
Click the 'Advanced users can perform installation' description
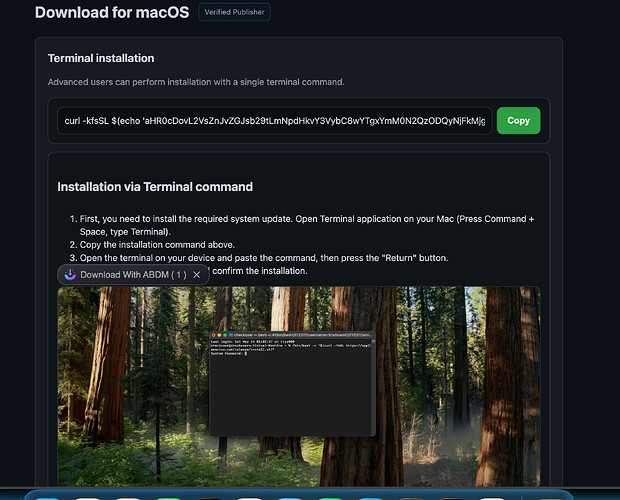(196, 82)
